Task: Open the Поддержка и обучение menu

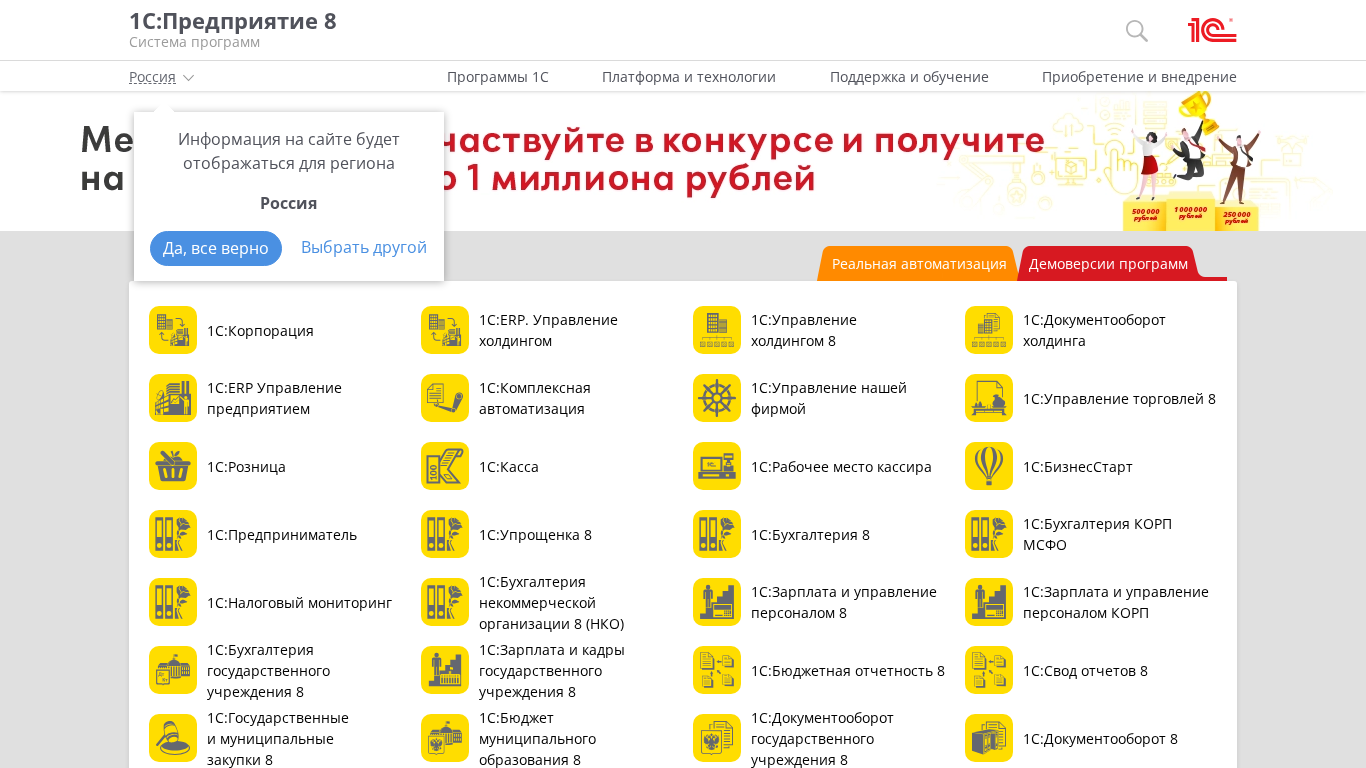Action: pos(909,77)
